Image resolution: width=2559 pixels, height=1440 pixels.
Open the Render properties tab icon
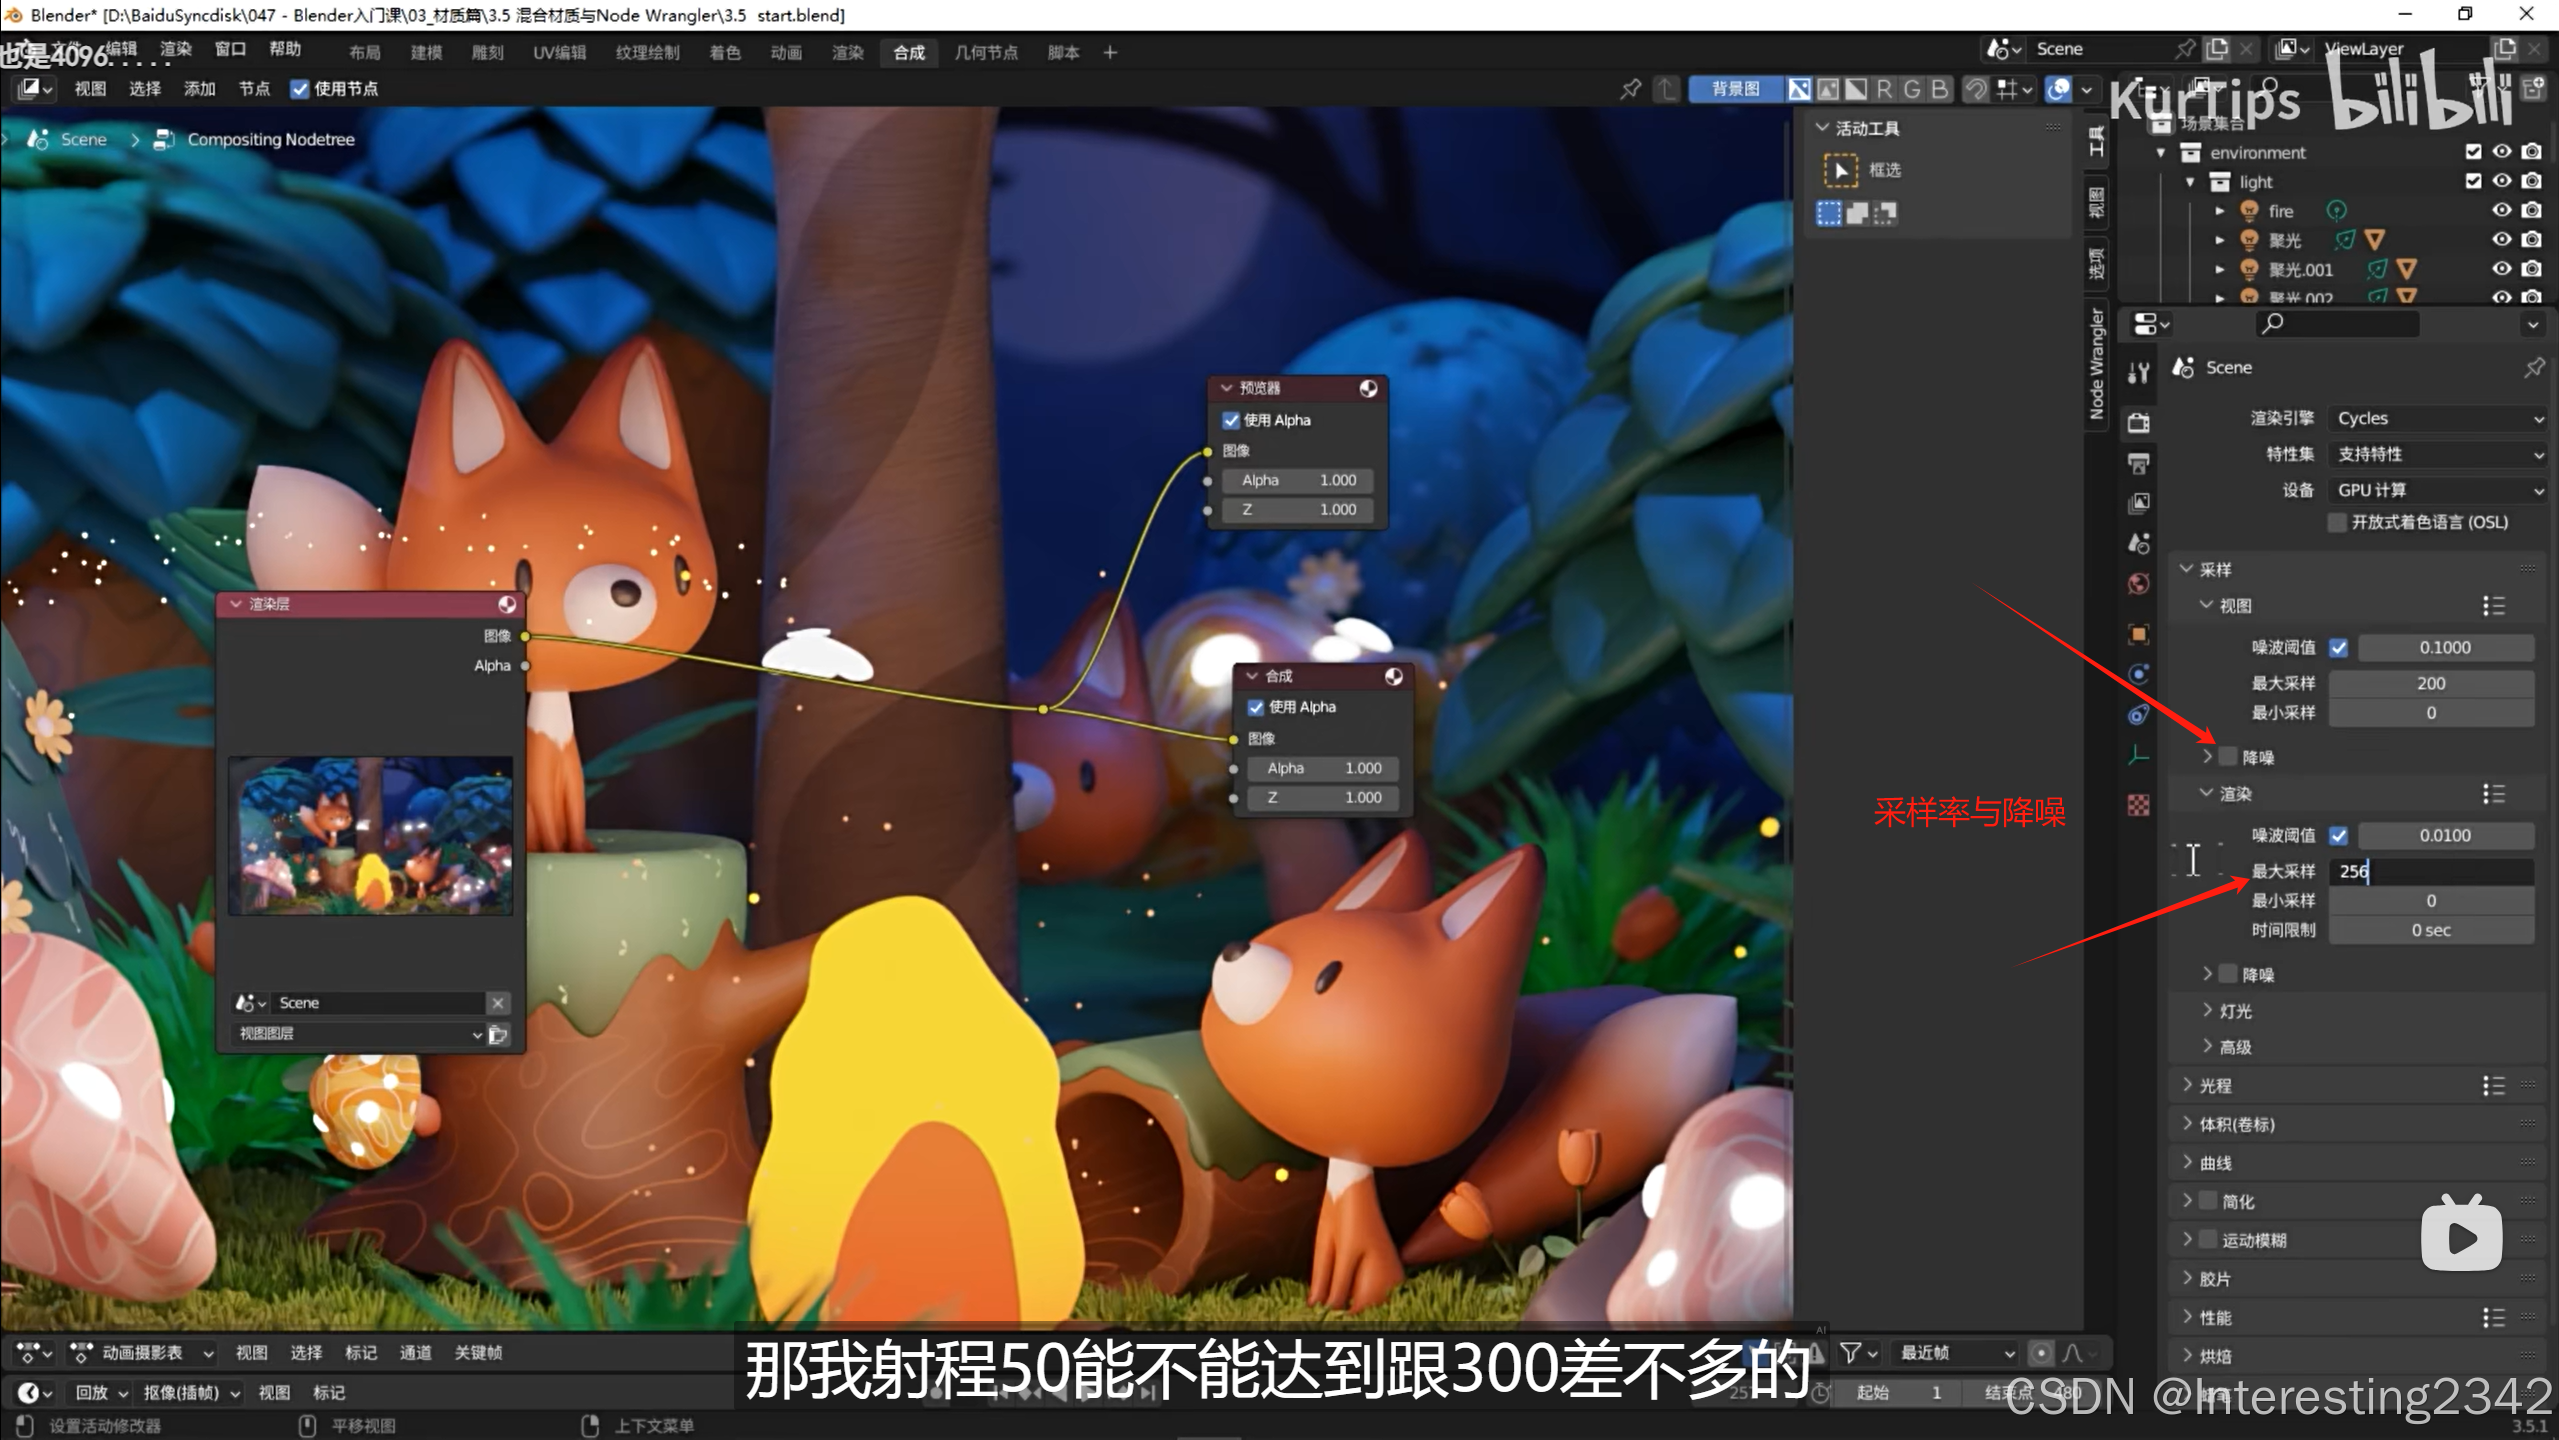(2138, 423)
